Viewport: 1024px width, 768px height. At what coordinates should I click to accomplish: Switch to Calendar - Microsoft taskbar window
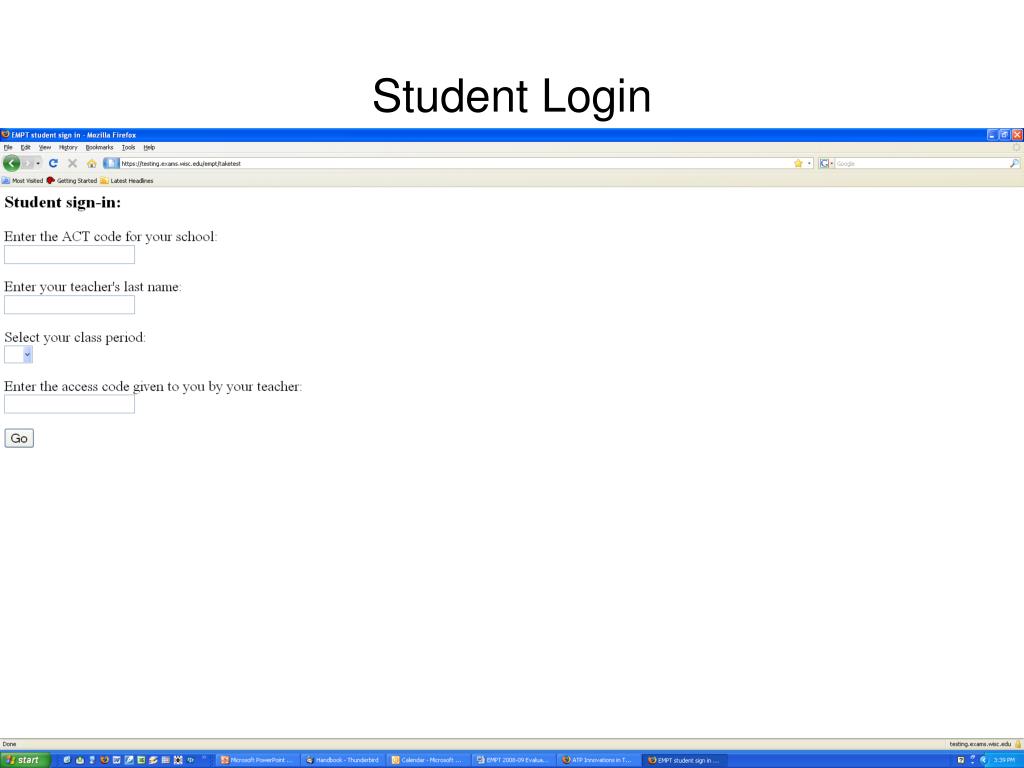point(428,760)
